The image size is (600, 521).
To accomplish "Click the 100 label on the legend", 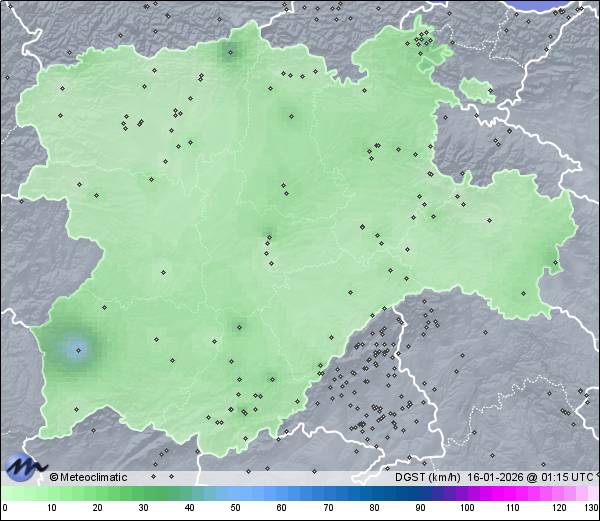I will coord(467,509).
